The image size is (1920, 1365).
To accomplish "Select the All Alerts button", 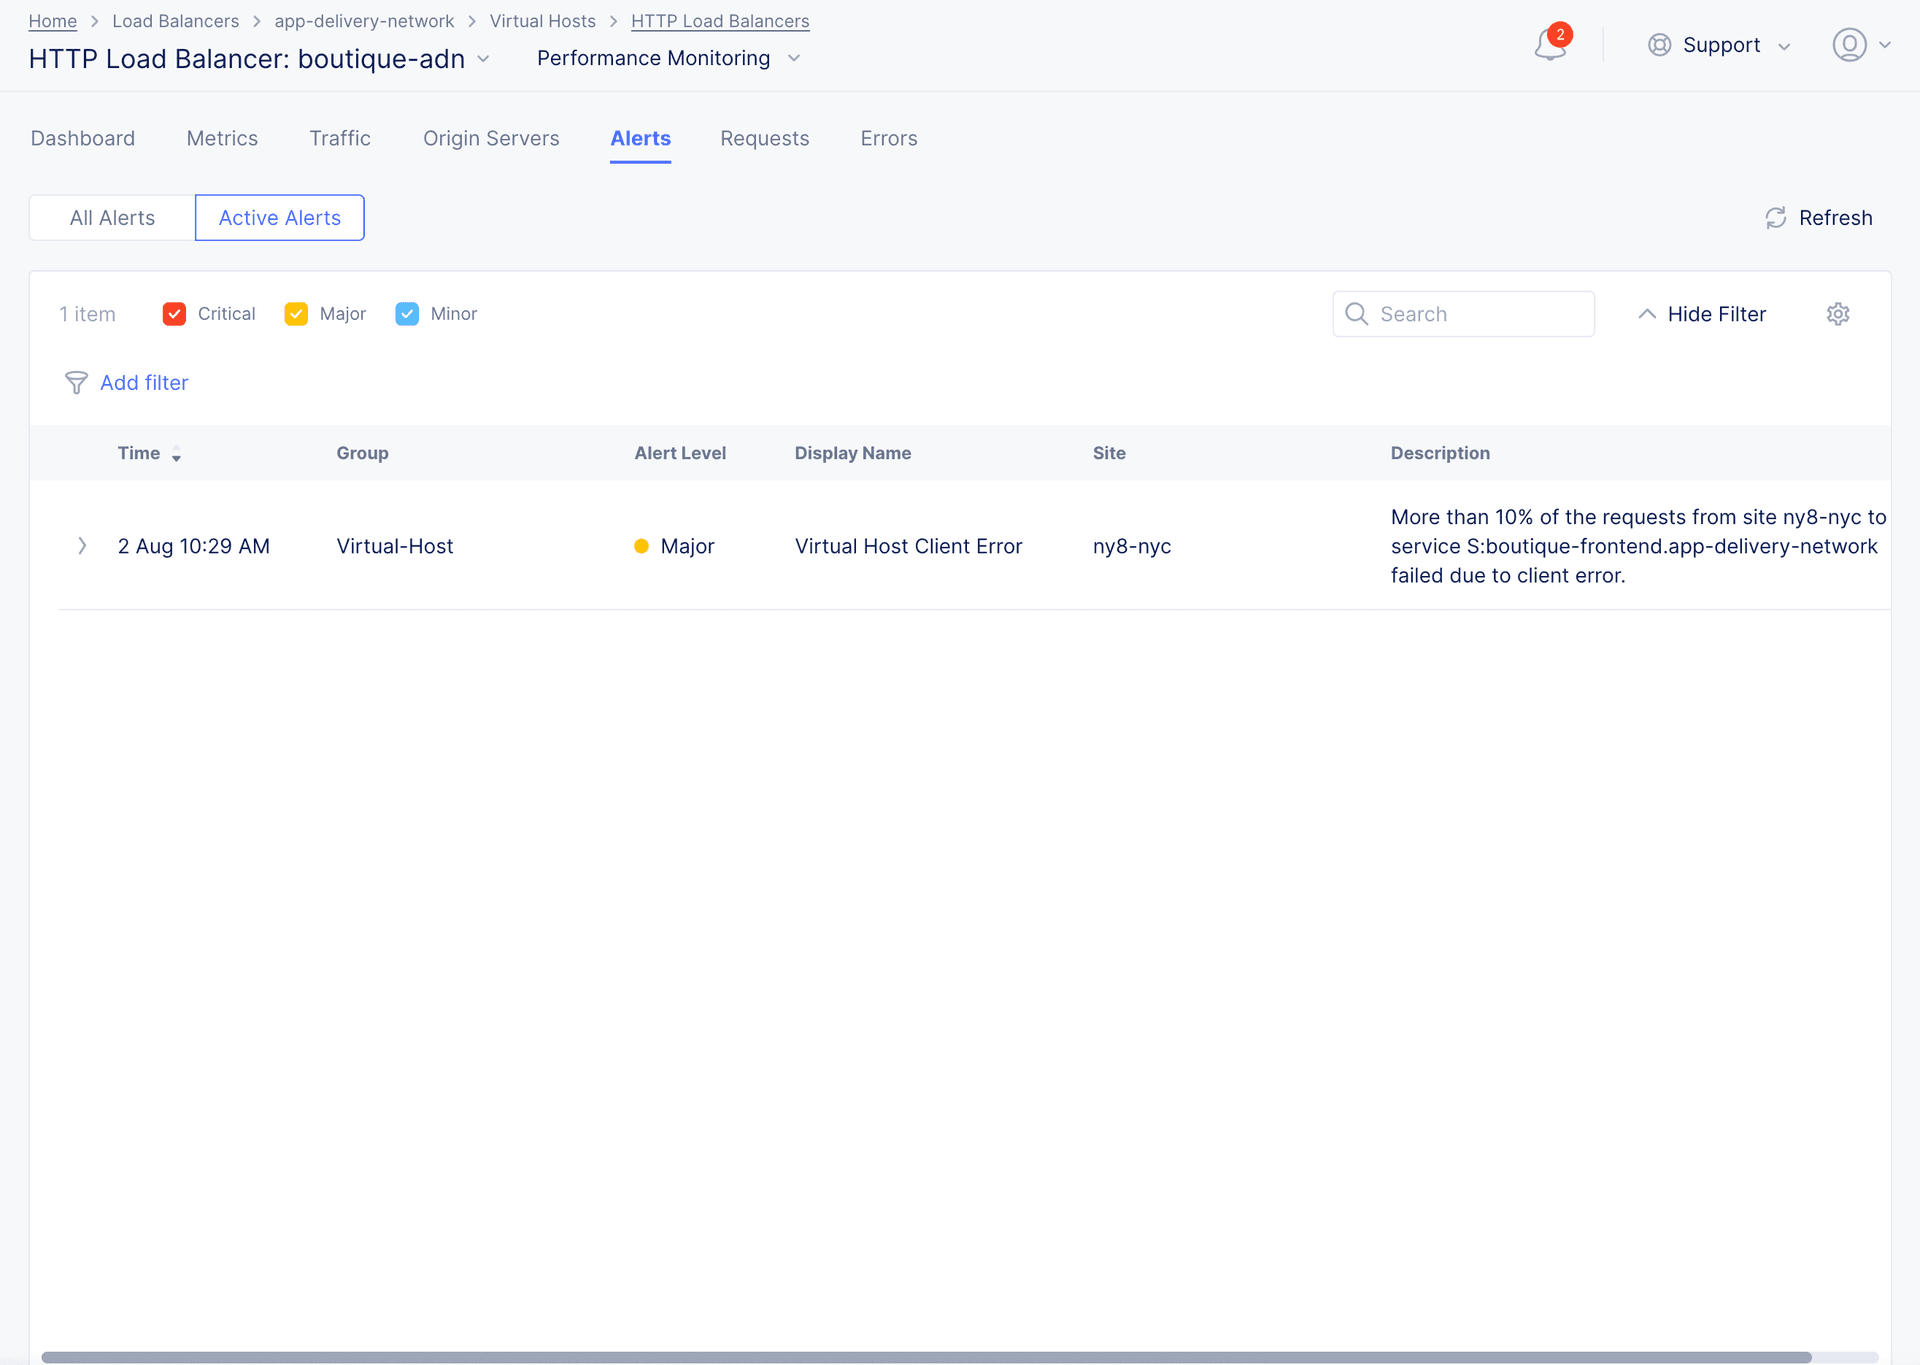I will click(x=111, y=217).
